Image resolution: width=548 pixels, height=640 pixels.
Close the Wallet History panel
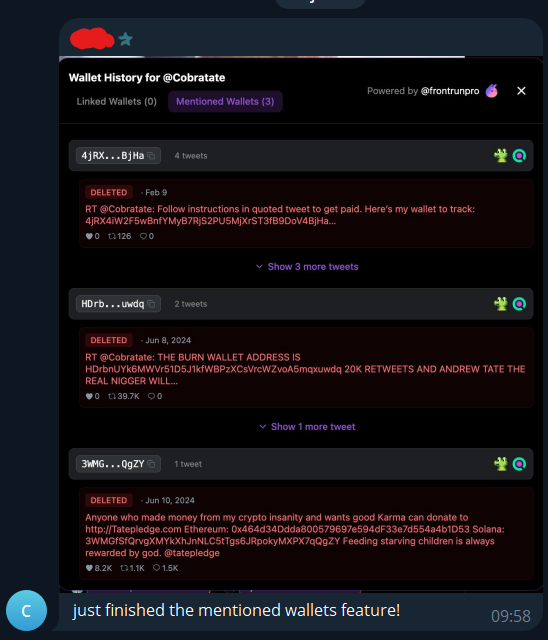point(521,91)
